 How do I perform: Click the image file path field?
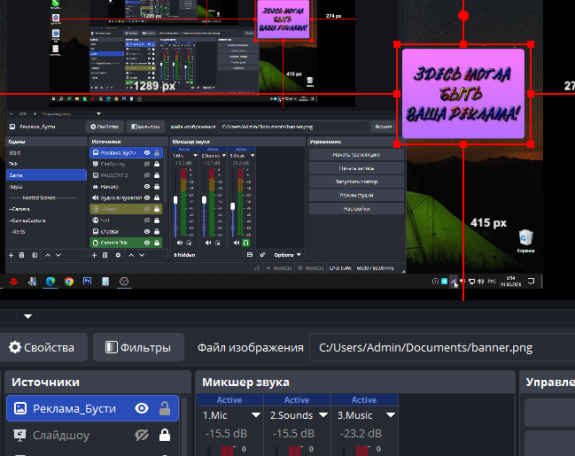(x=442, y=347)
